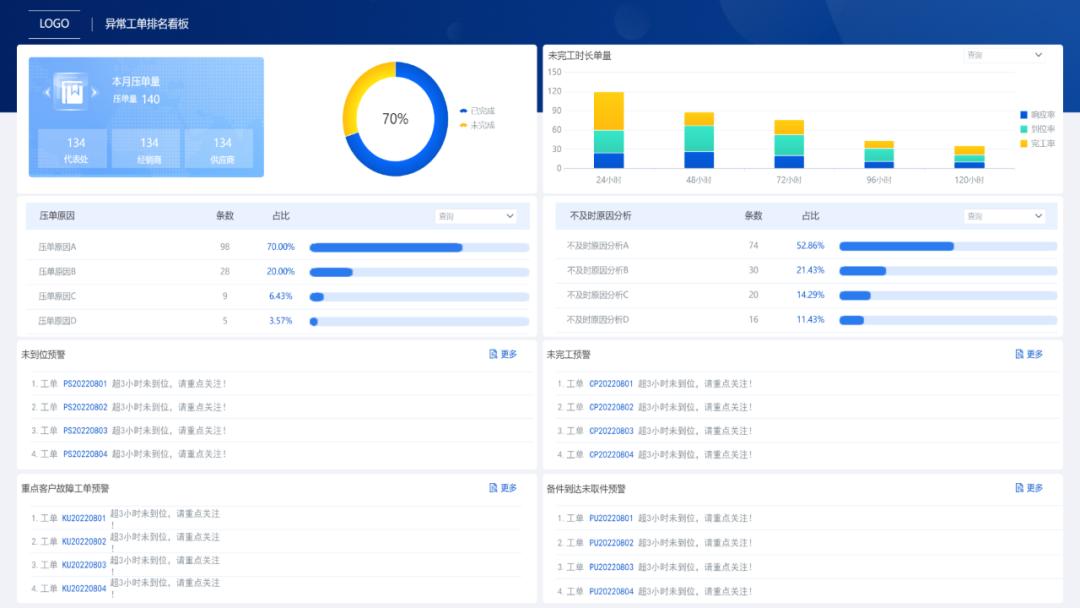
Task: Select the 代表处 tile showing 134
Action: (76, 149)
